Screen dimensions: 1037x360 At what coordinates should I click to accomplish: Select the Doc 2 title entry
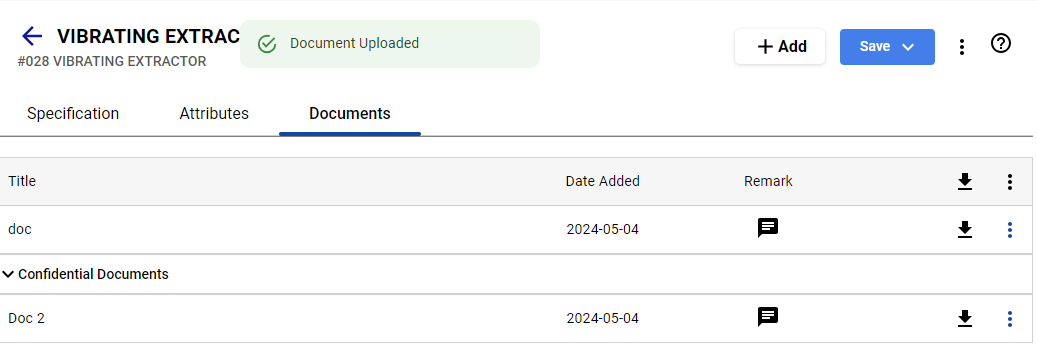coord(26,318)
